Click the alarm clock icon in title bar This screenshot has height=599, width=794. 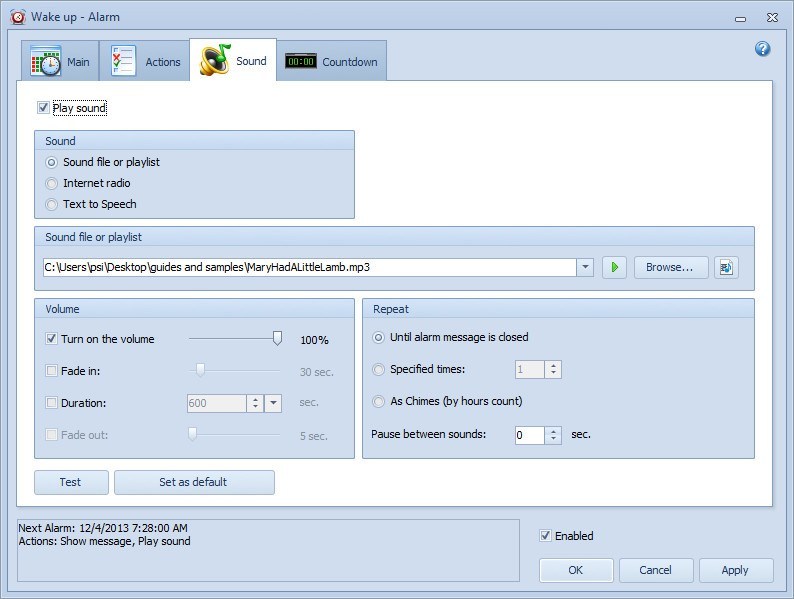18,17
